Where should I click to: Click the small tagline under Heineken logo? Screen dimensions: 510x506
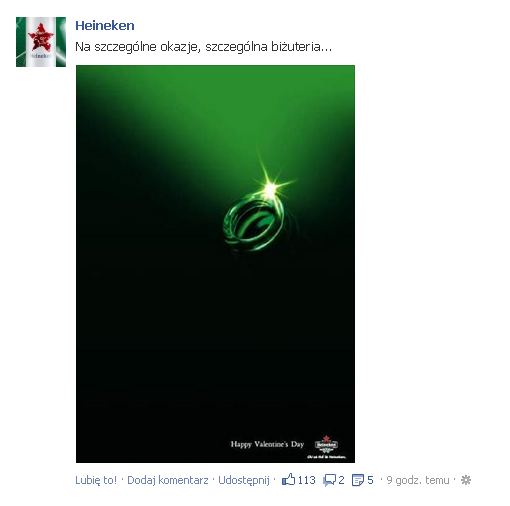pos(326,457)
